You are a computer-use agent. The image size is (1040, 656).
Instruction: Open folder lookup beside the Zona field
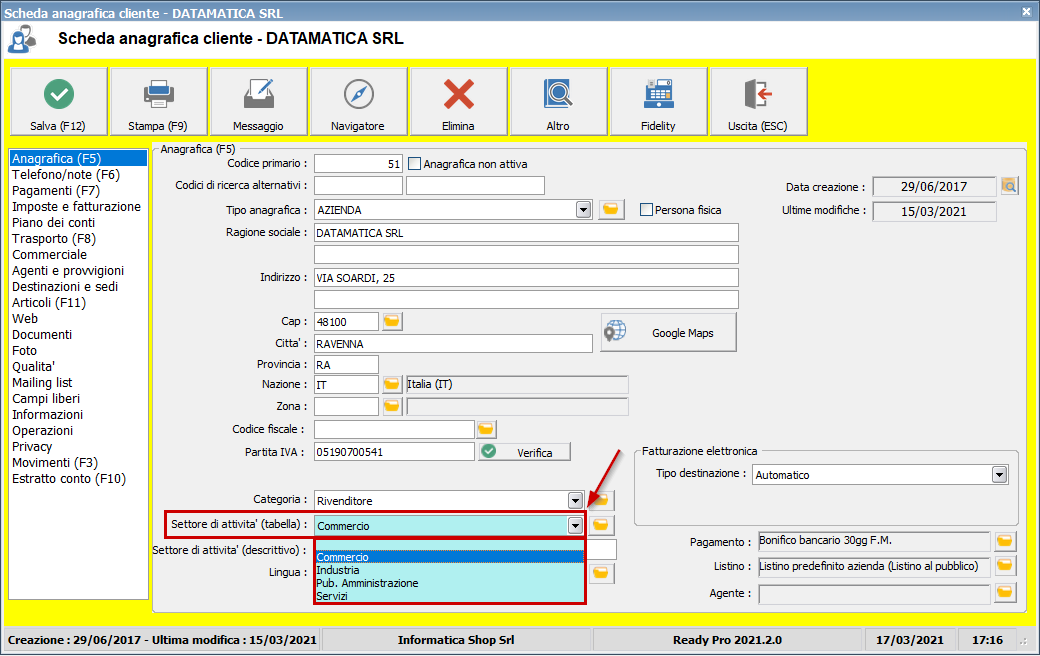pyautogui.click(x=392, y=406)
